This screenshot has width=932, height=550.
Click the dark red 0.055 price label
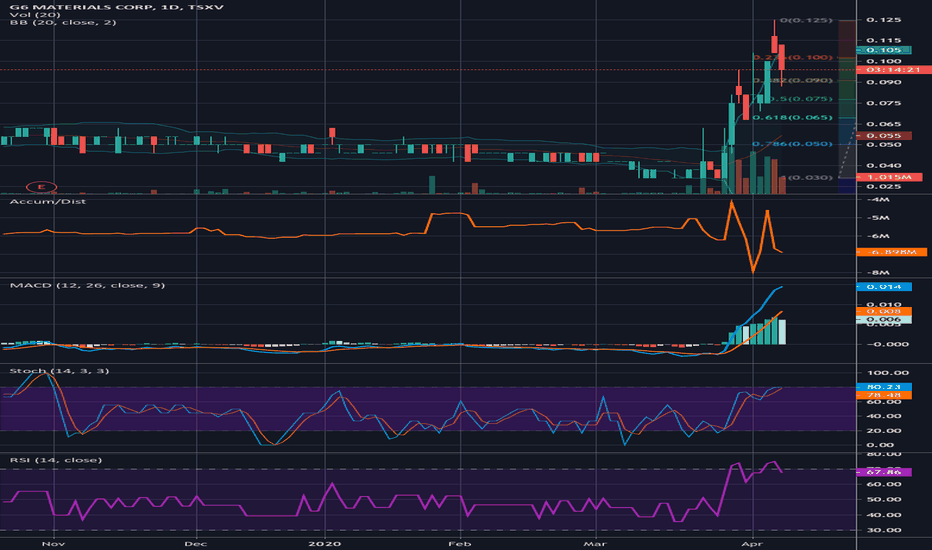(884, 136)
